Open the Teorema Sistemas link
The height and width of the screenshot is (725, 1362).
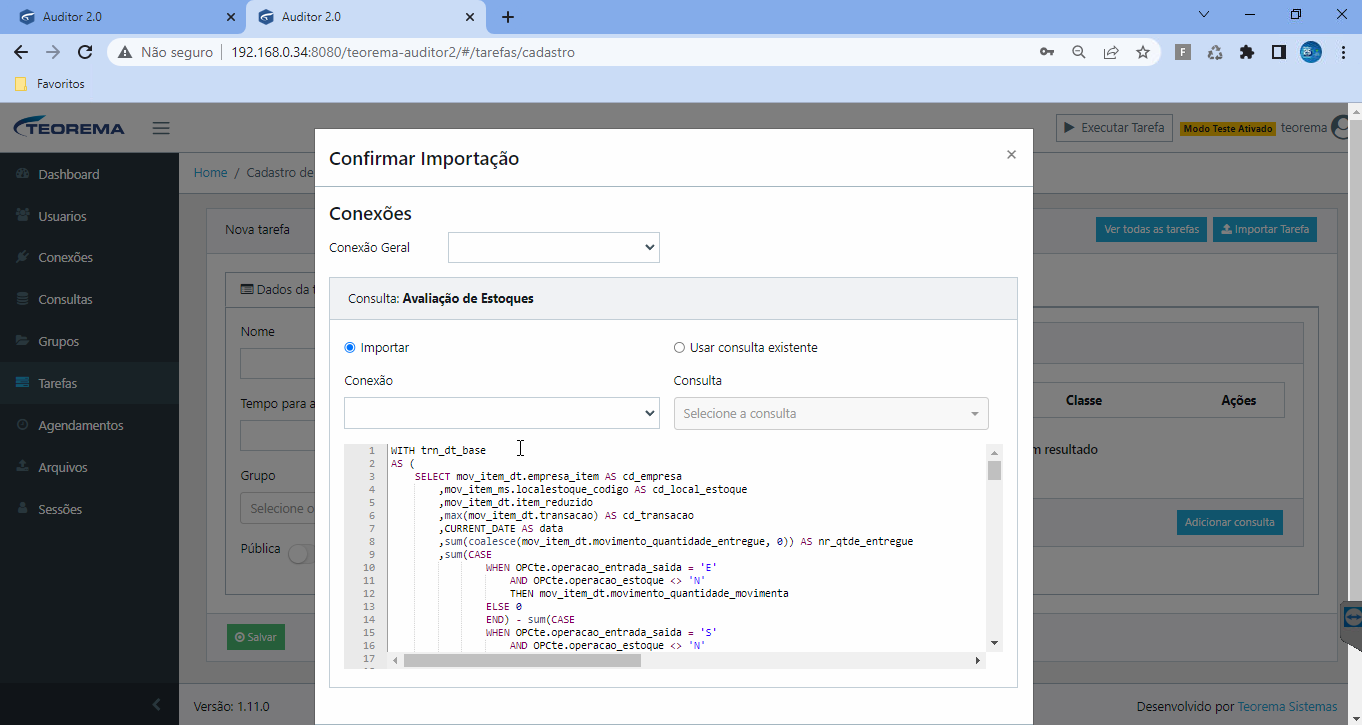click(1287, 706)
